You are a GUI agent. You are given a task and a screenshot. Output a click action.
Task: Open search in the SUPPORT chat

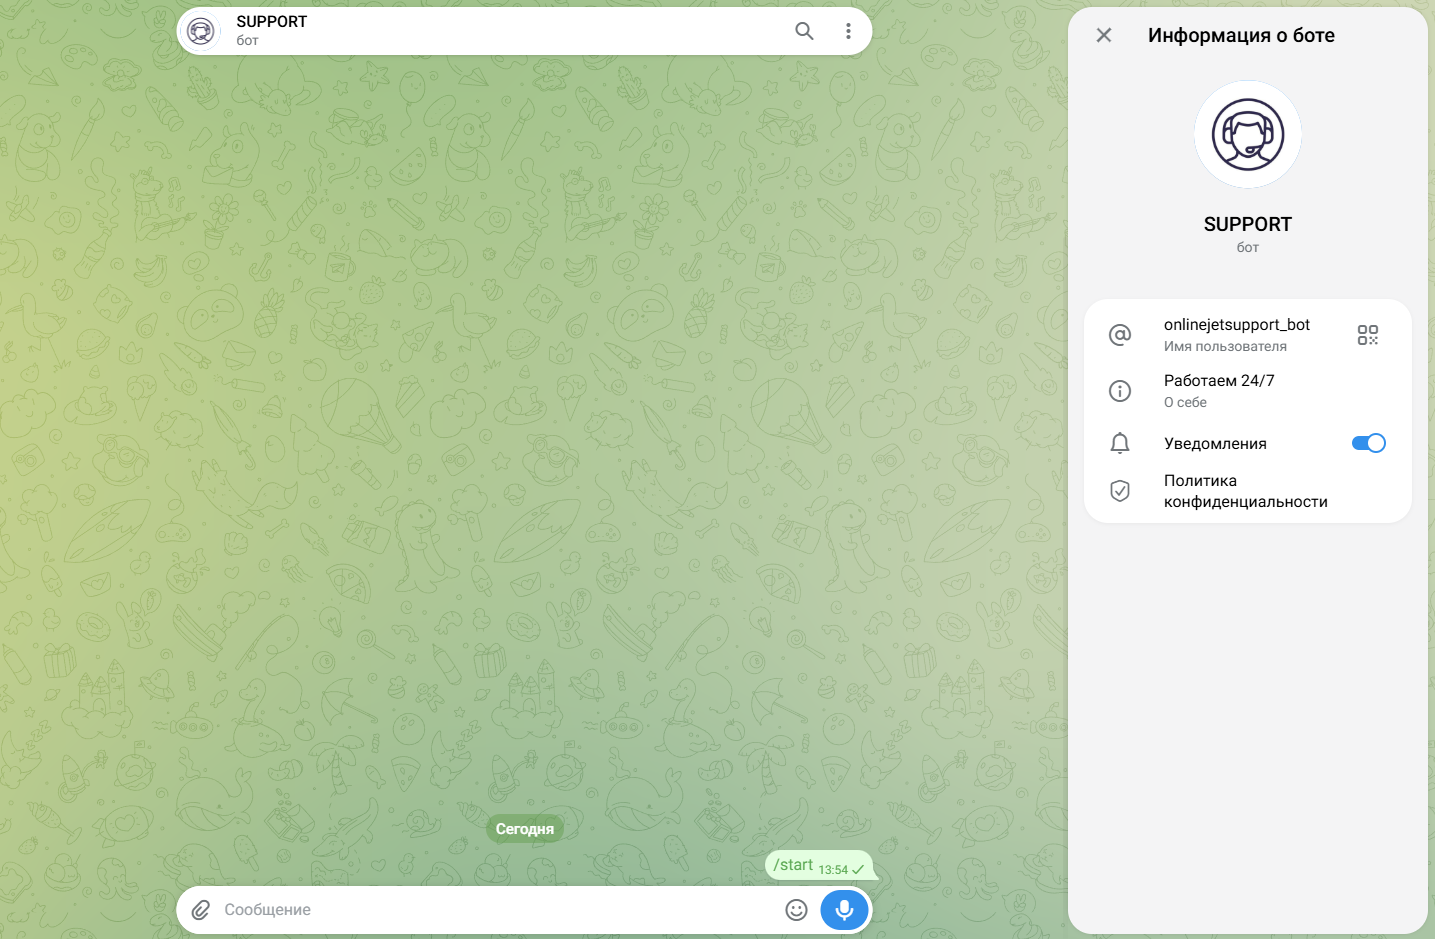pyautogui.click(x=804, y=31)
